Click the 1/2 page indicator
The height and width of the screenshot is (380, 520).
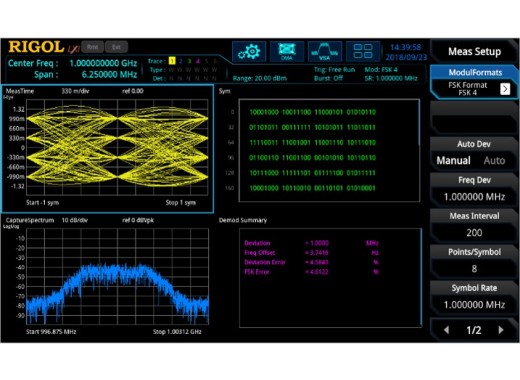(474, 330)
